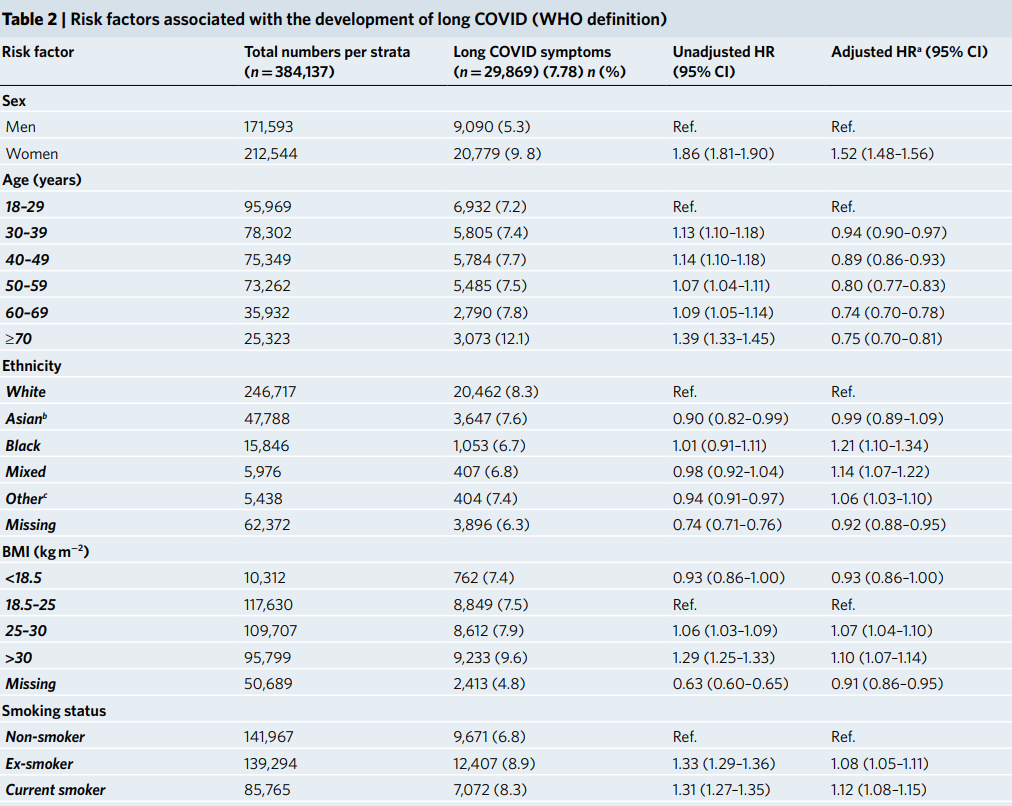Image resolution: width=1012 pixels, height=806 pixels.
Task: Click the Table 2 title text
Action: coord(335,19)
